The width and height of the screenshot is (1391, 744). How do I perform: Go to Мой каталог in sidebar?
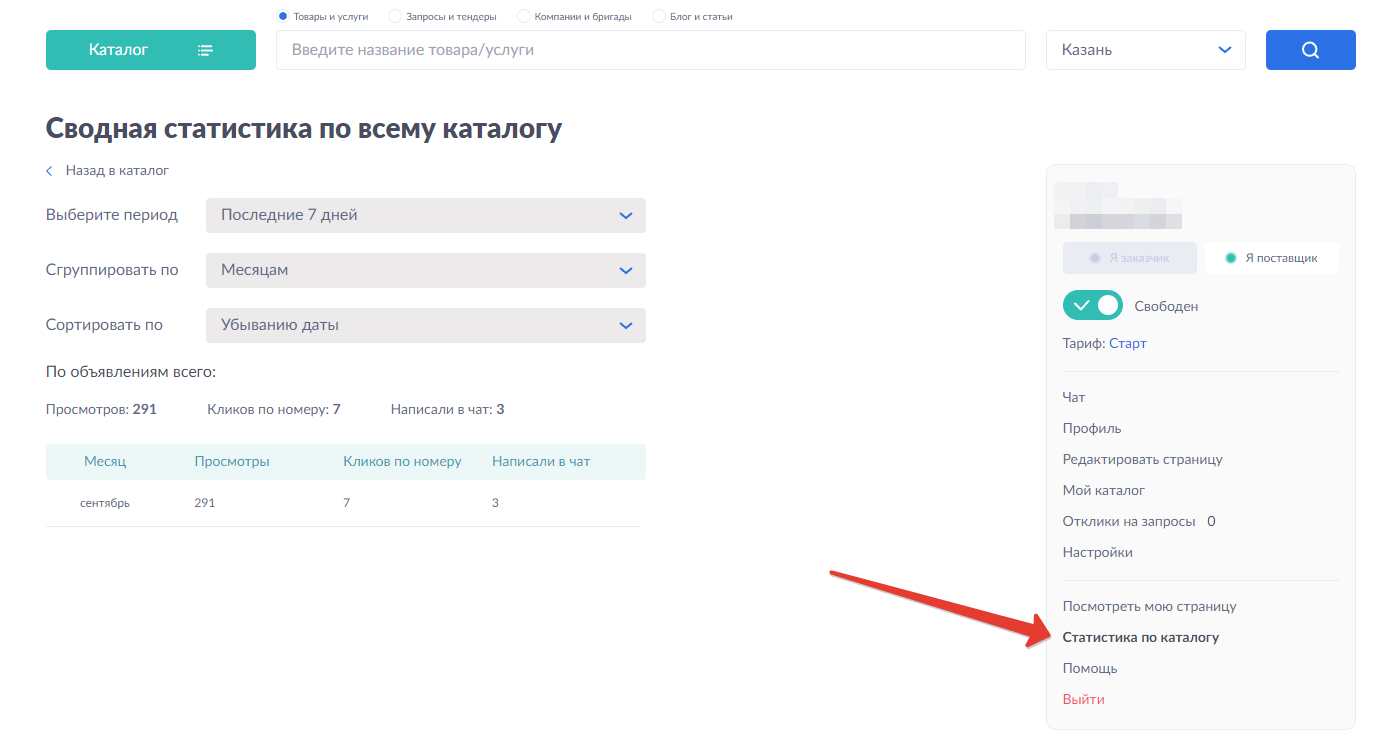pyautogui.click(x=1103, y=490)
